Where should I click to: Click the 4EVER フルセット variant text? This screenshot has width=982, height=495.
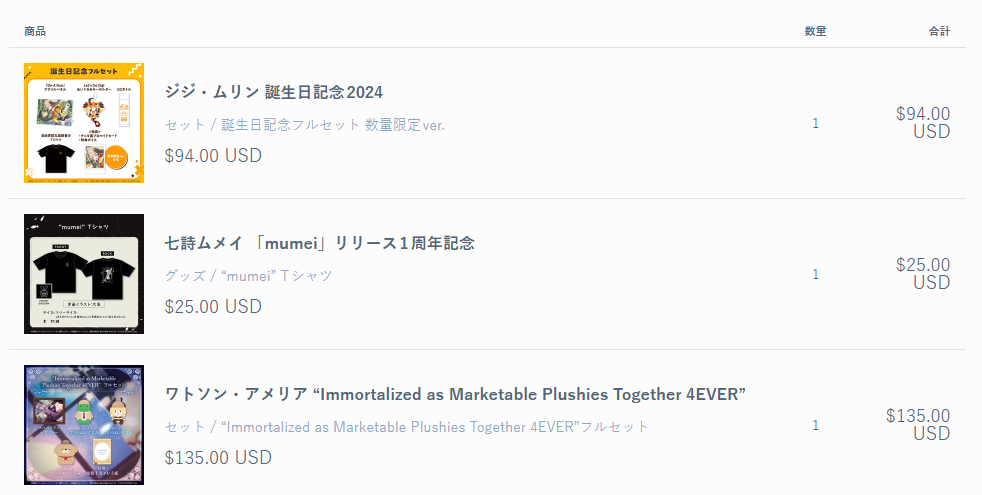tap(406, 426)
